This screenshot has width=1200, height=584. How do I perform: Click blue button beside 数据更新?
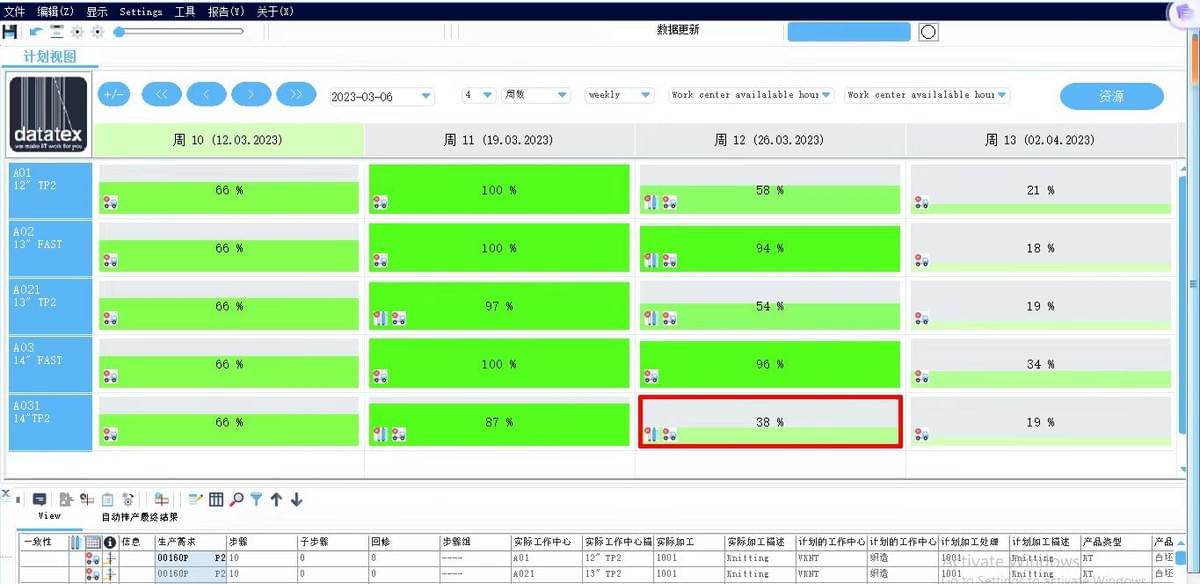pyautogui.click(x=849, y=31)
